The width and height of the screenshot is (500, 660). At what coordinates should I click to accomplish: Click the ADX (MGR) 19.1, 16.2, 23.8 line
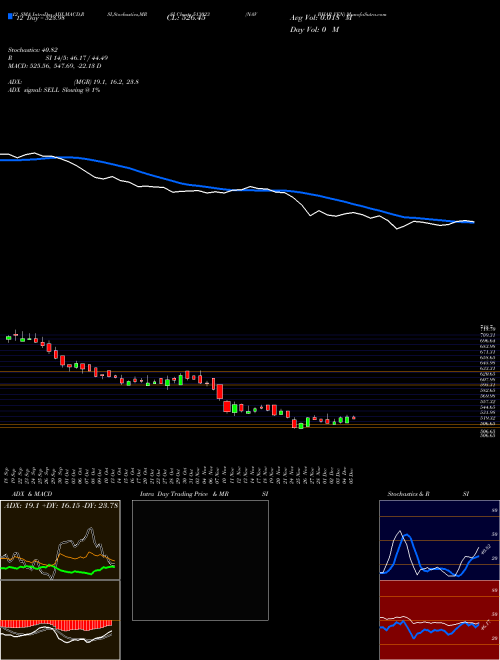pos(73,82)
